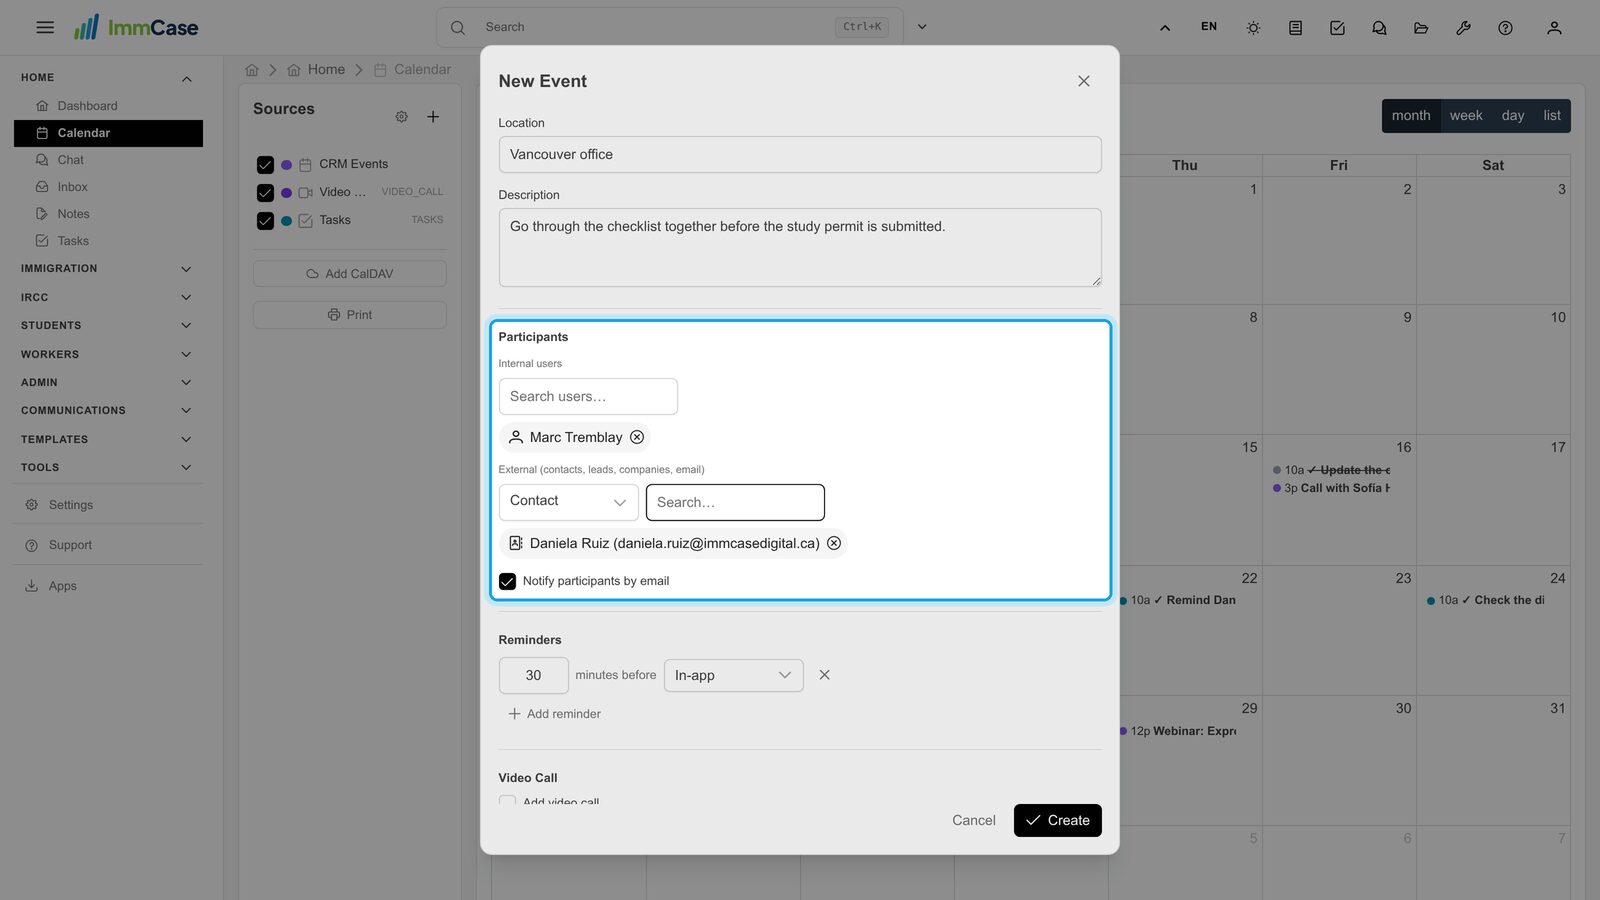Open the chat bubbles icon in header
Screen dimensions: 1600x900
click(1379, 28)
